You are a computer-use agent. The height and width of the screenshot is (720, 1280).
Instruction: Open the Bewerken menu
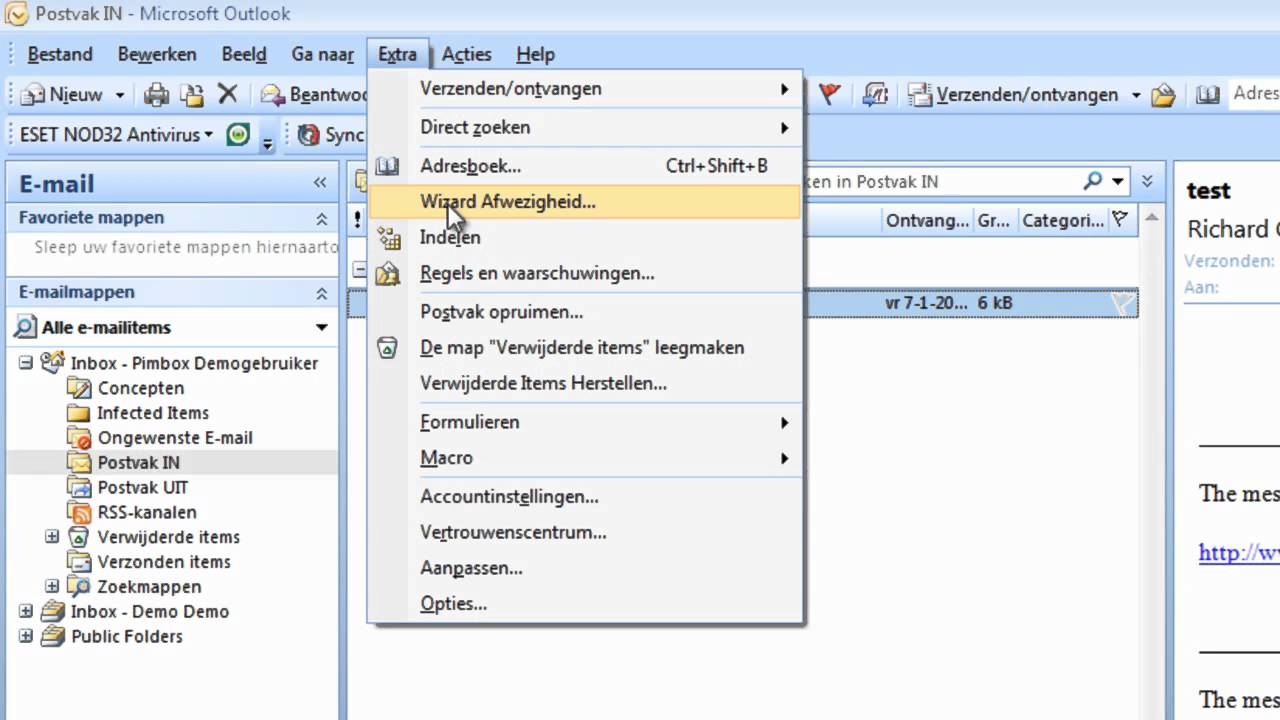tap(157, 54)
